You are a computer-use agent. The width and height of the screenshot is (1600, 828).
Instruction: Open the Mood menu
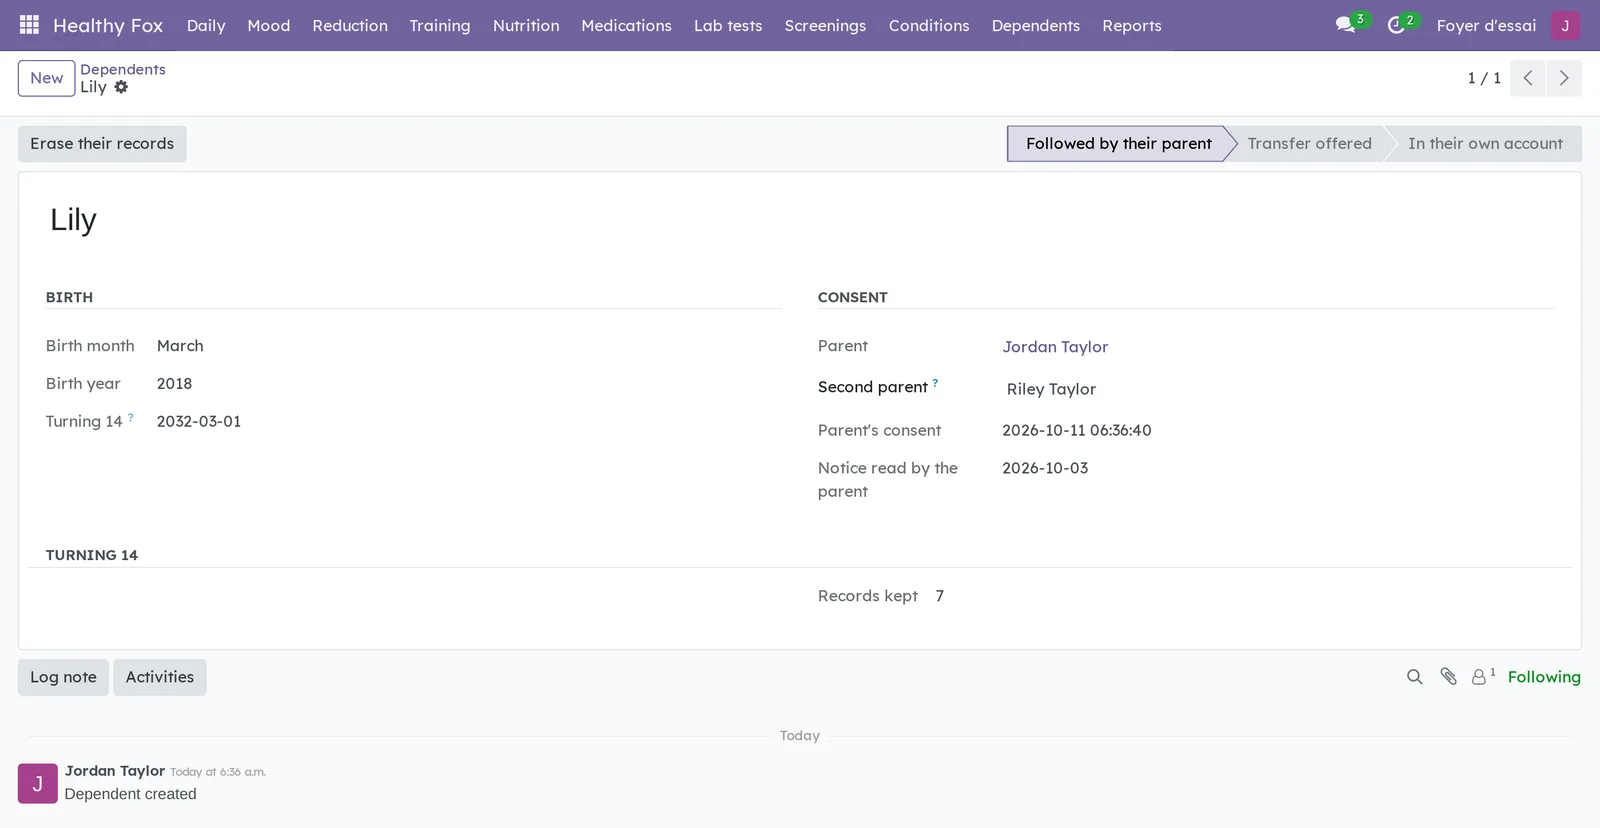pos(269,25)
